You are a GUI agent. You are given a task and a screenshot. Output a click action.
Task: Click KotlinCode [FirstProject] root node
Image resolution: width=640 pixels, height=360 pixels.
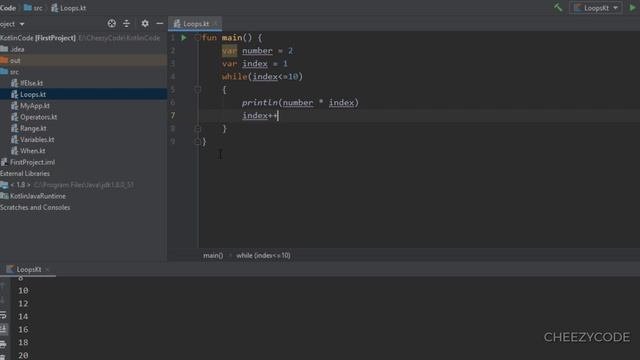click(x=38, y=38)
